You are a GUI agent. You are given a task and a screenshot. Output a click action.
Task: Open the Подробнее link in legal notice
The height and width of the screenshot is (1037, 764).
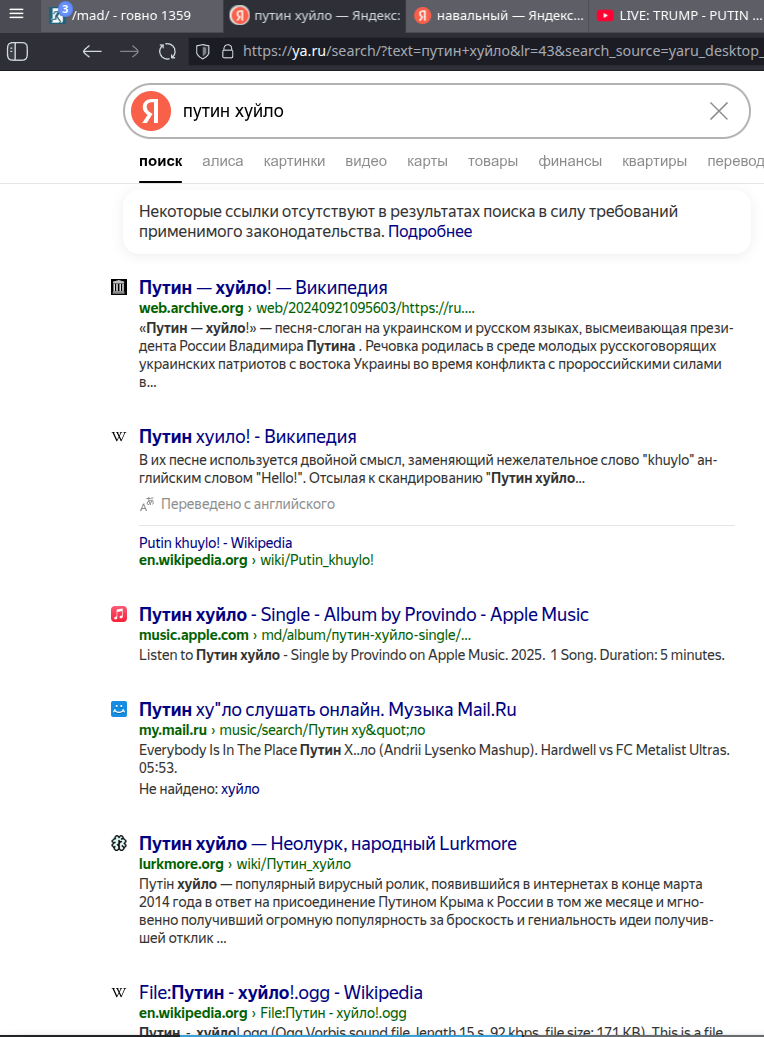[x=430, y=231]
